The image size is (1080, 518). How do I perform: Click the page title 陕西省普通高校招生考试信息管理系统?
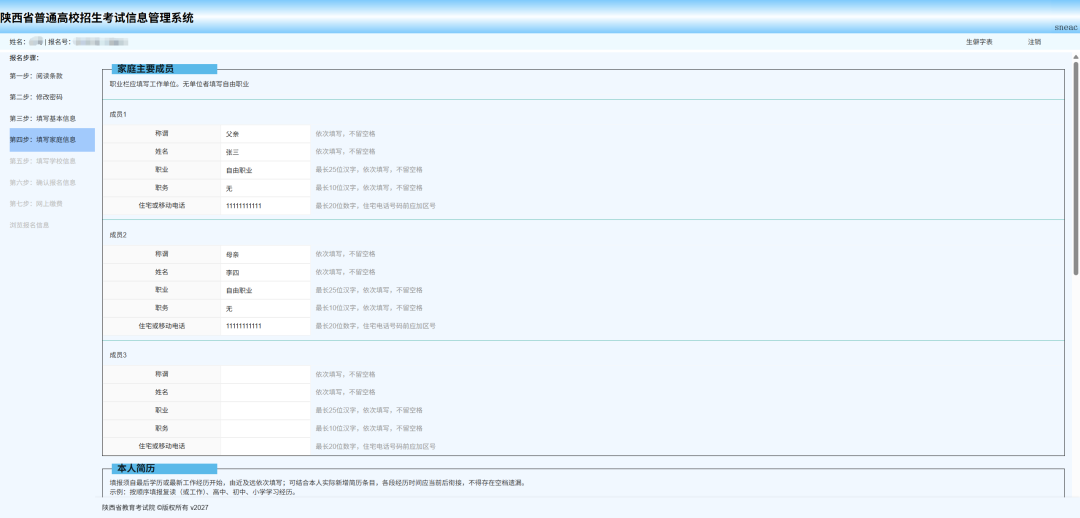(97, 19)
